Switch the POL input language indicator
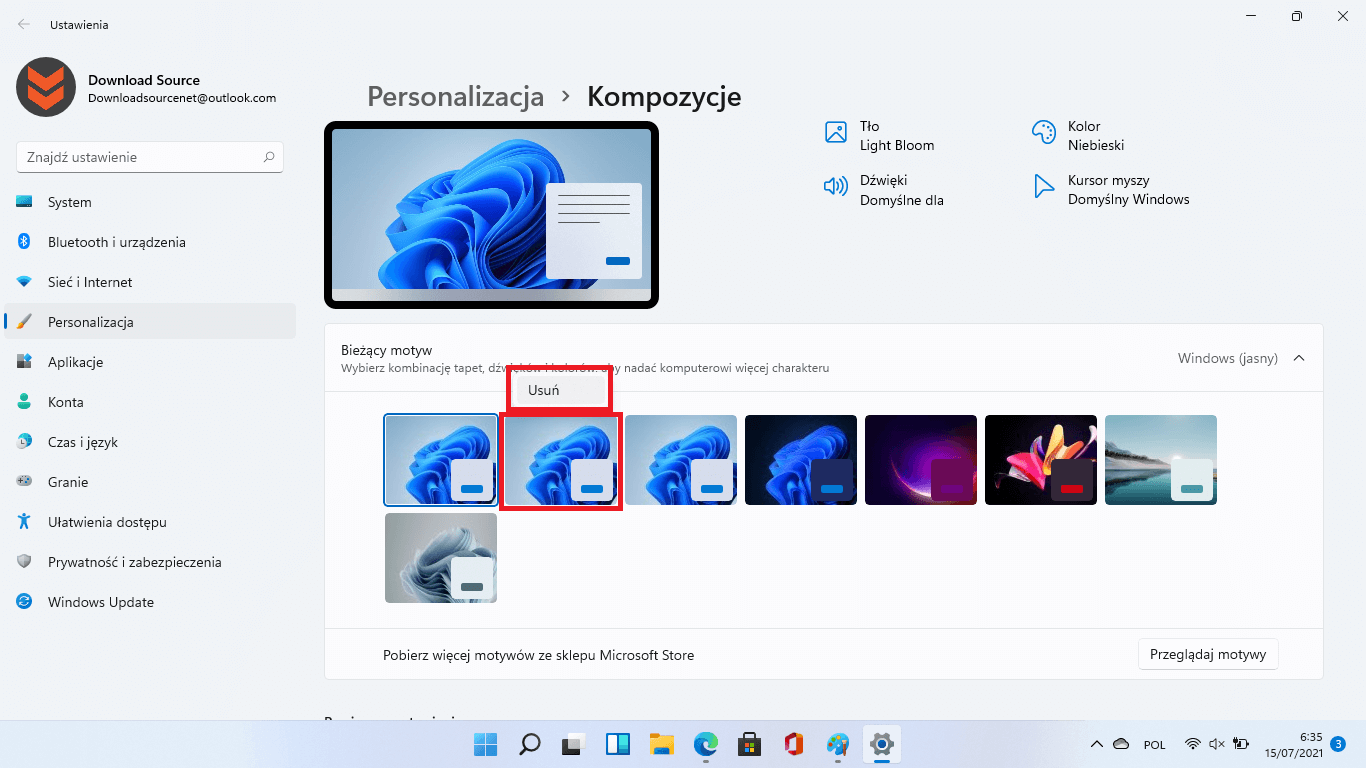 (x=1154, y=744)
